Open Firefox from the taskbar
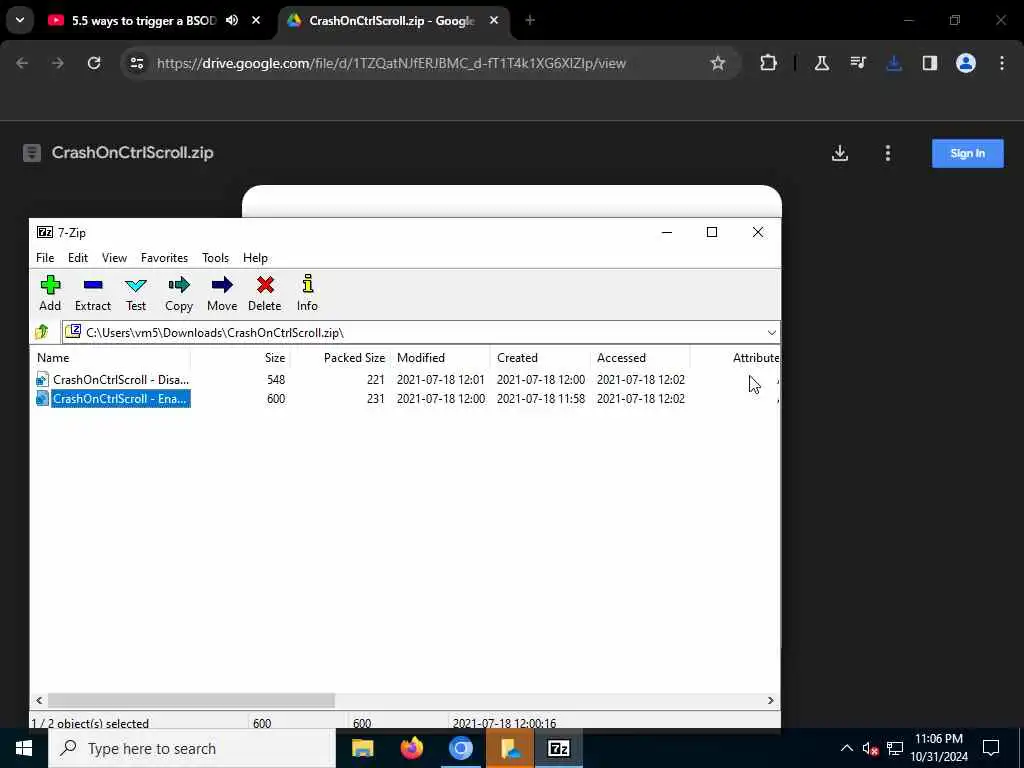 pos(411,748)
